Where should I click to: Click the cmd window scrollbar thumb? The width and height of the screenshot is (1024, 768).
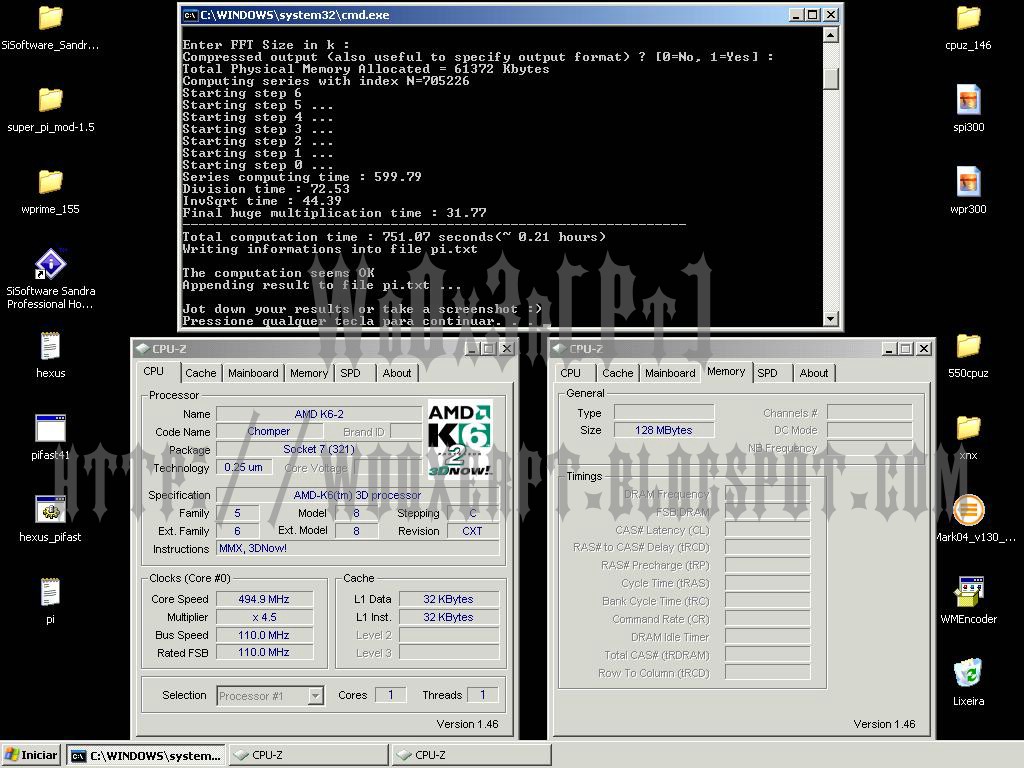tap(831, 79)
